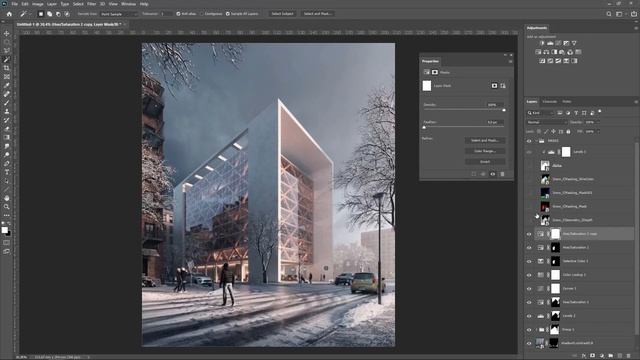This screenshot has height=360, width=640.
Task: Hide the Levels 2 layer
Action: [529, 316]
